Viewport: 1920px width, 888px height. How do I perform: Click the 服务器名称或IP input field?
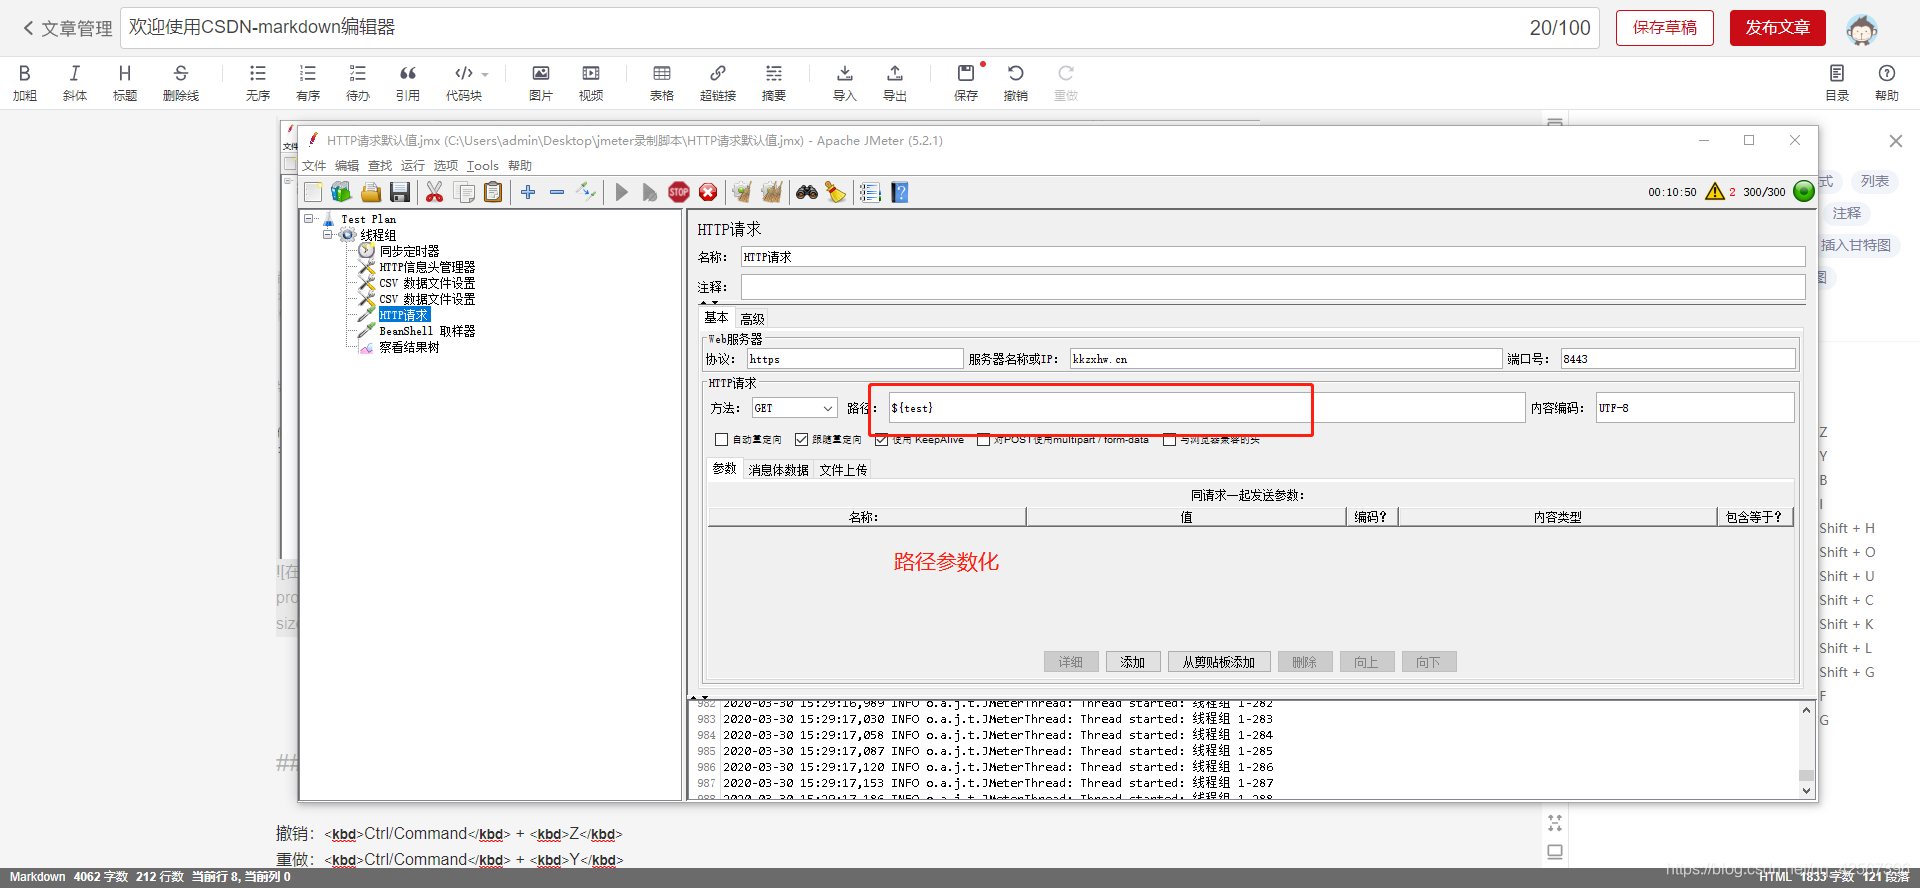pyautogui.click(x=1286, y=359)
